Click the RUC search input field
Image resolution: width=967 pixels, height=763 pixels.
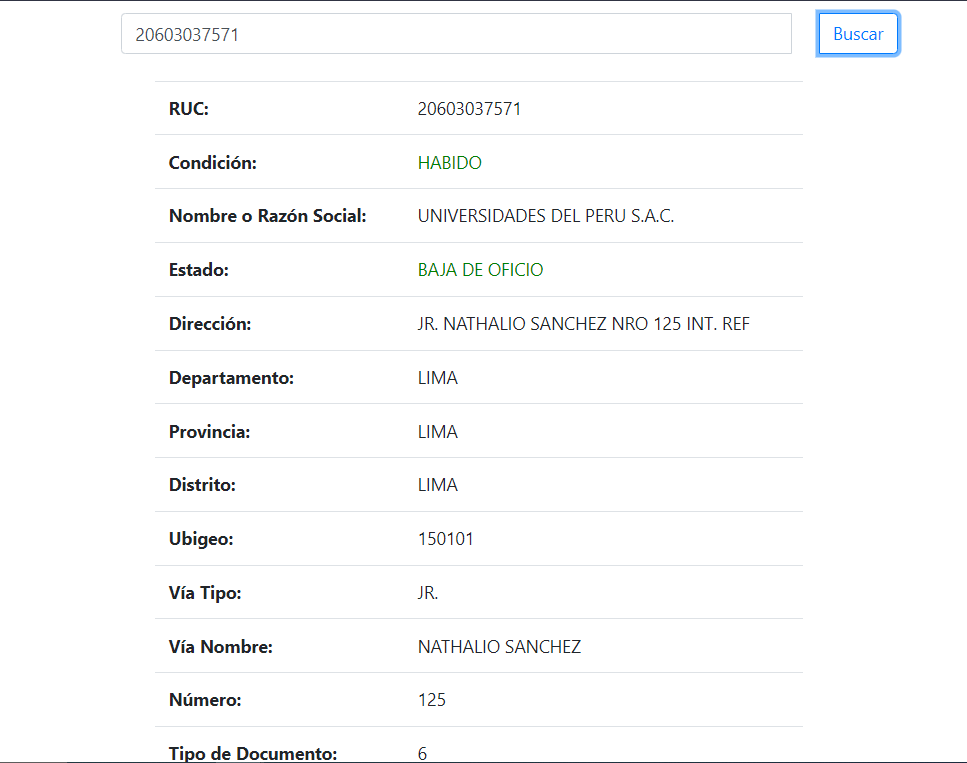point(456,33)
